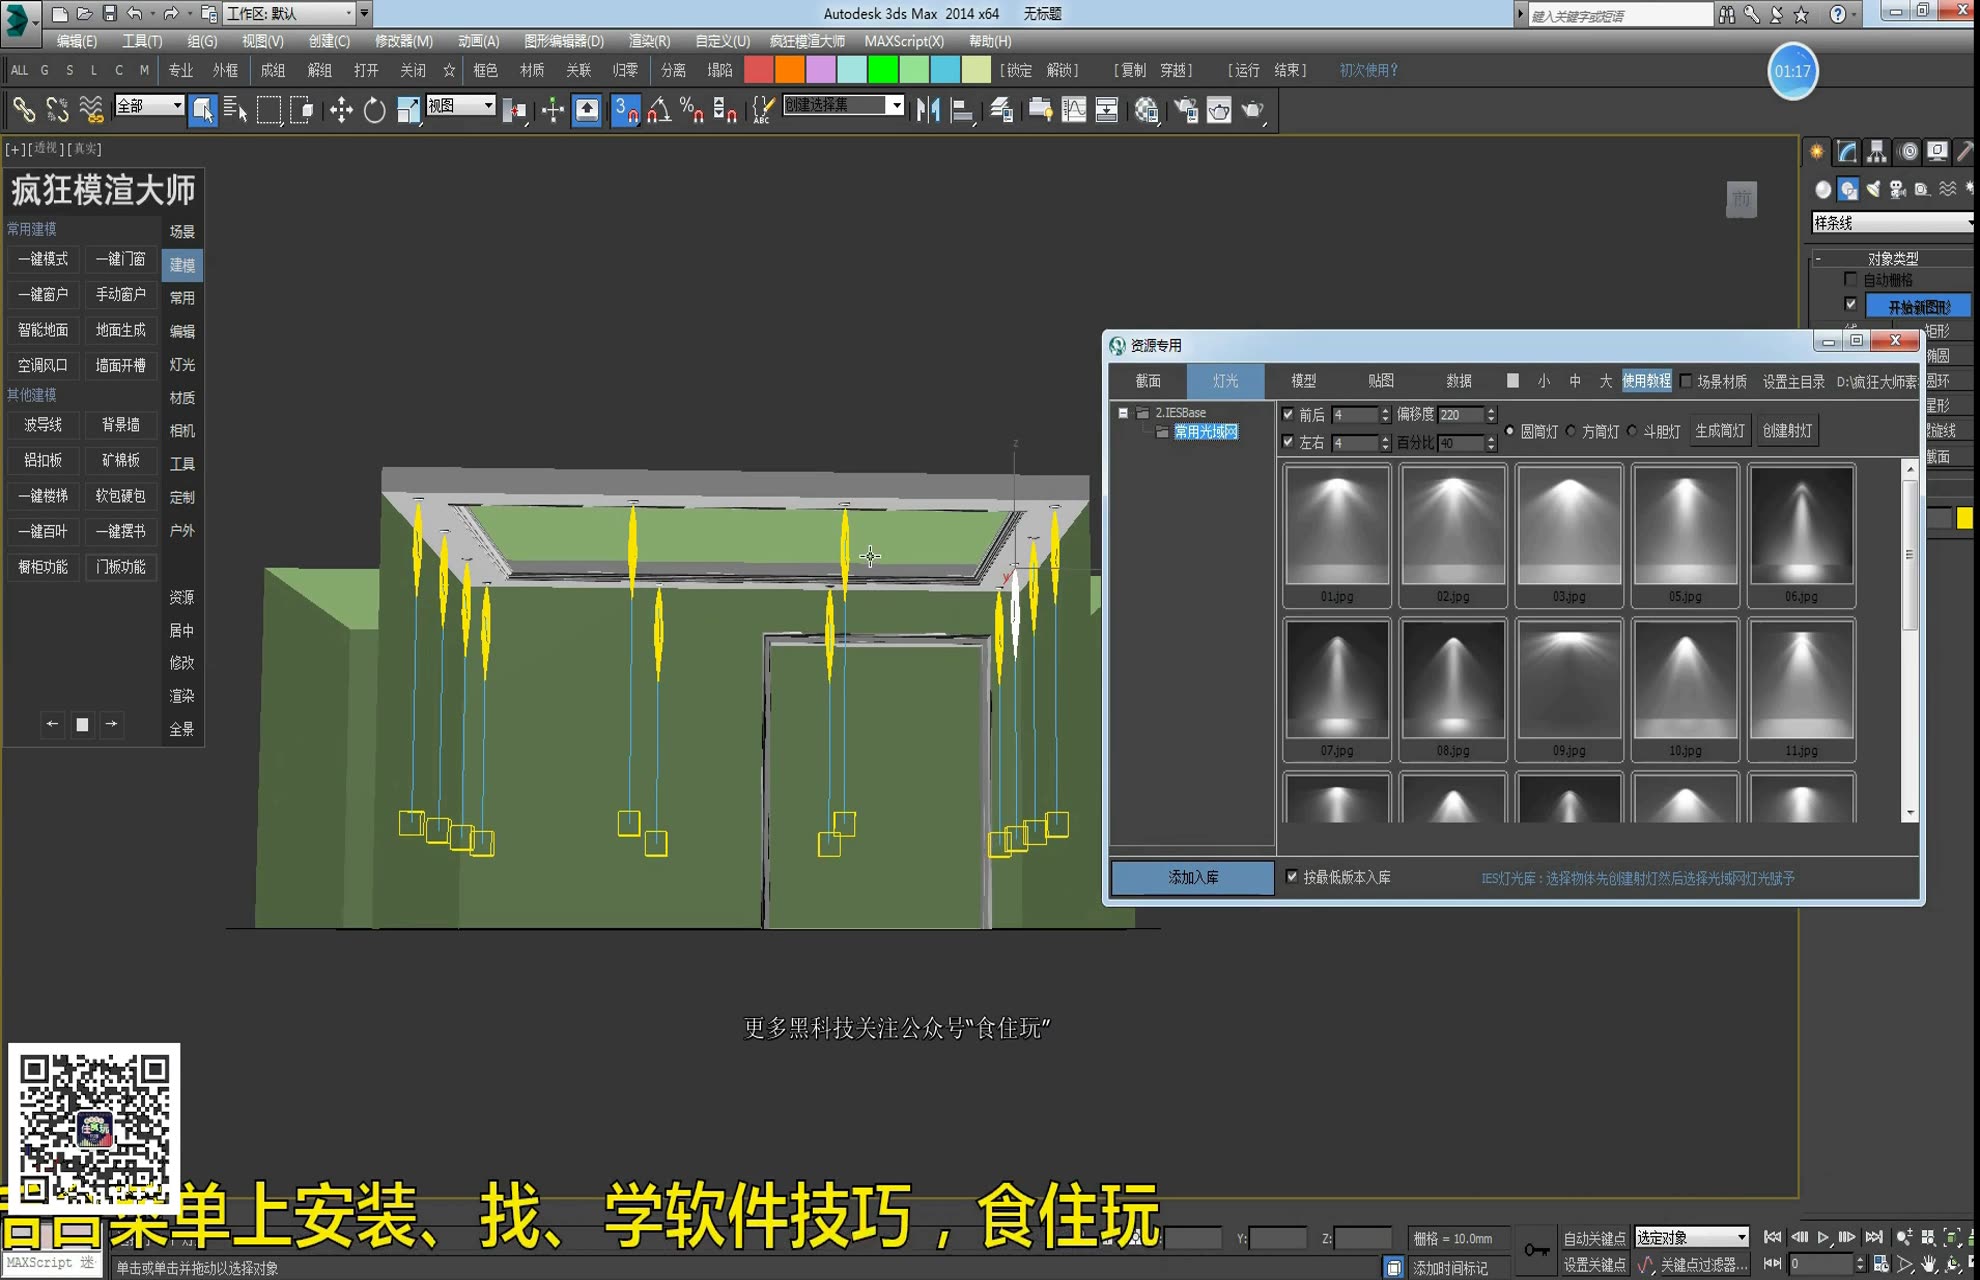Select the 06.jpg IES thumbnail
1980x1280 pixels.
pos(1801,535)
